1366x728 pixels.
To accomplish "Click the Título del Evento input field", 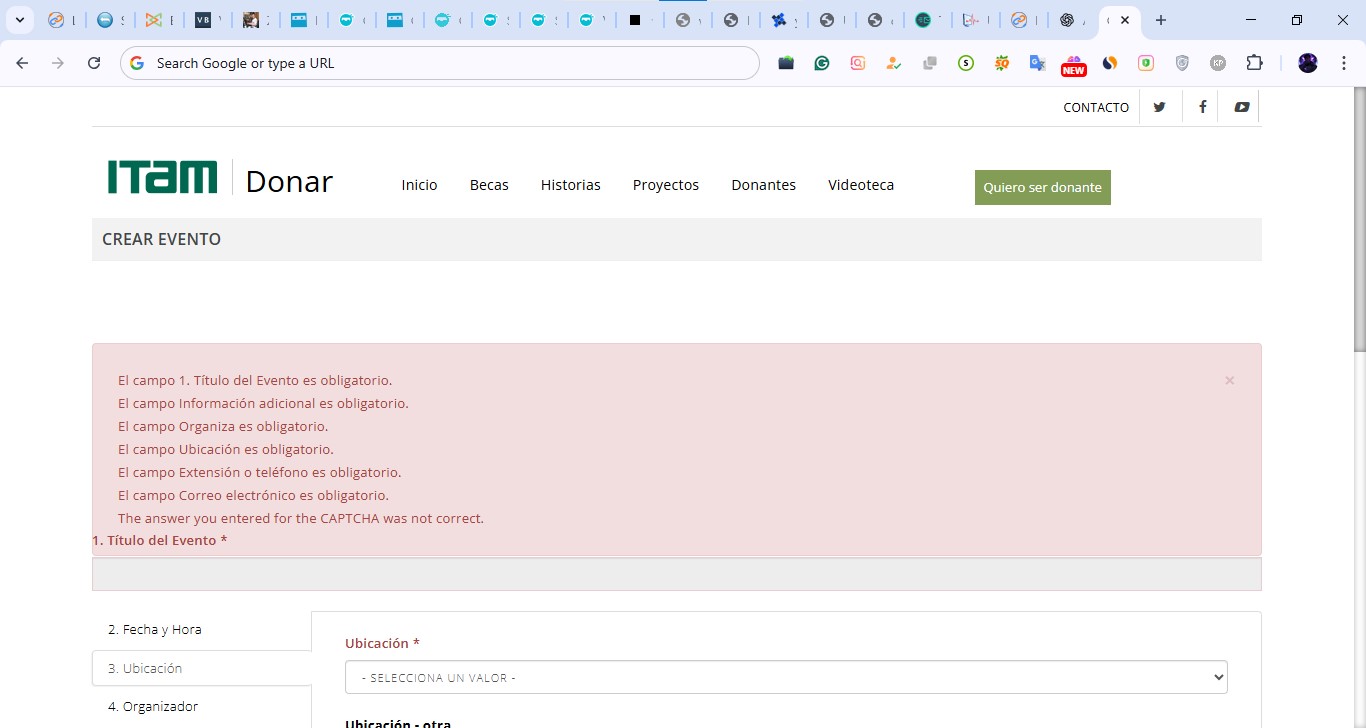I will 676,574.
